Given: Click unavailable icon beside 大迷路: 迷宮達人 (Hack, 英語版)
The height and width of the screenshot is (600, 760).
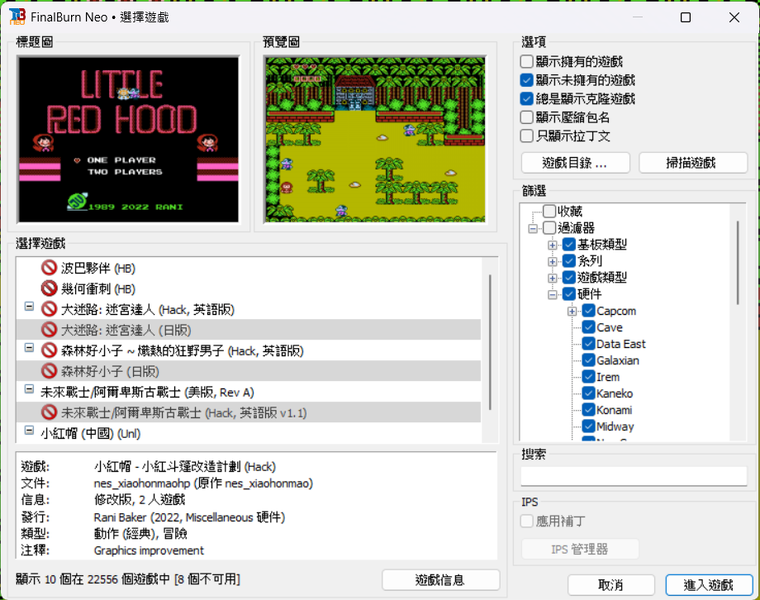Looking at the screenshot, I should tap(49, 309).
